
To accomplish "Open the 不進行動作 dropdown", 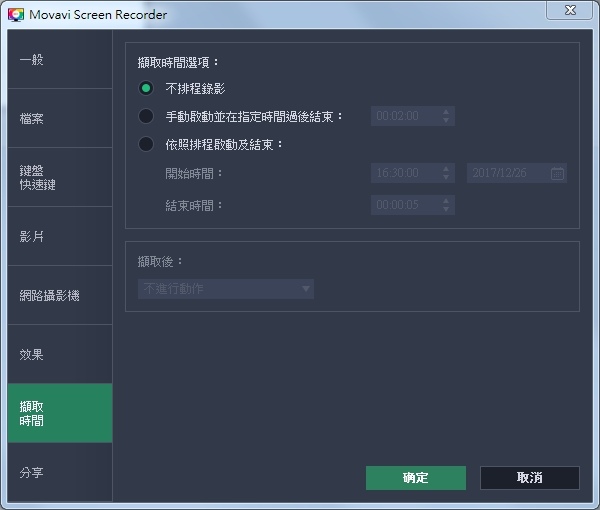I will coord(226,289).
